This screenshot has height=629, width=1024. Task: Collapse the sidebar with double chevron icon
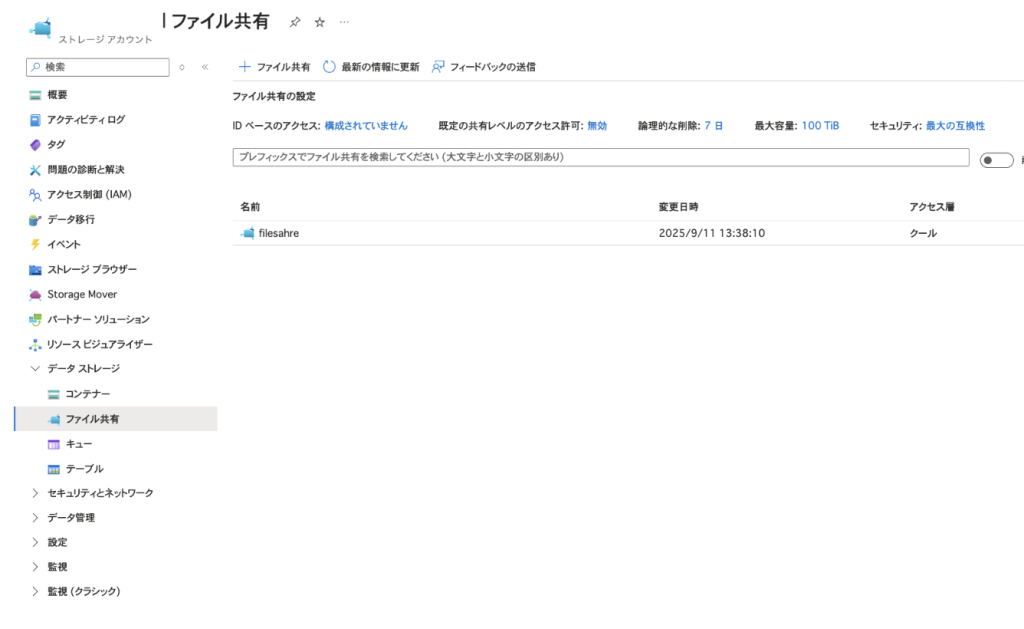tap(205, 67)
